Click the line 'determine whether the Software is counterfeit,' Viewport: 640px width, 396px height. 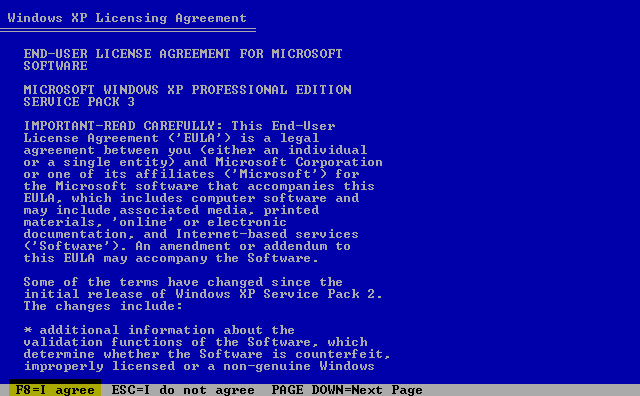click(x=207, y=354)
